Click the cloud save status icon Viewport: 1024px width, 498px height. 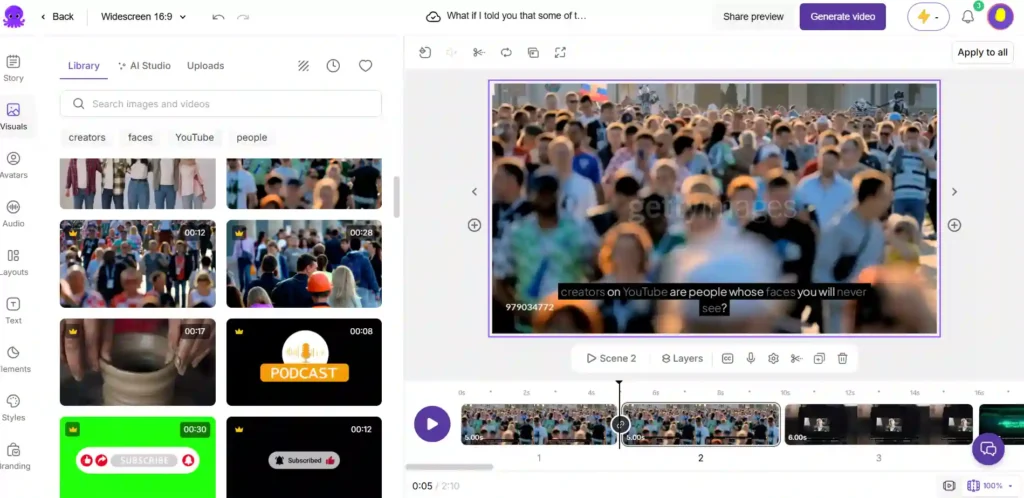(x=433, y=17)
